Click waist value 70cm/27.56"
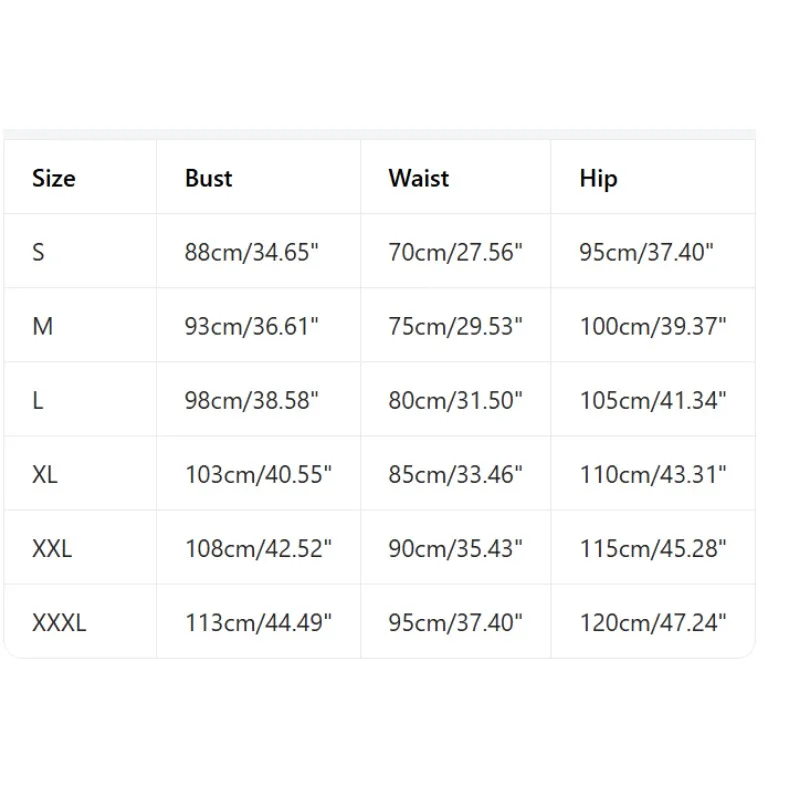Image resolution: width=800 pixels, height=800 pixels. [x=456, y=252]
